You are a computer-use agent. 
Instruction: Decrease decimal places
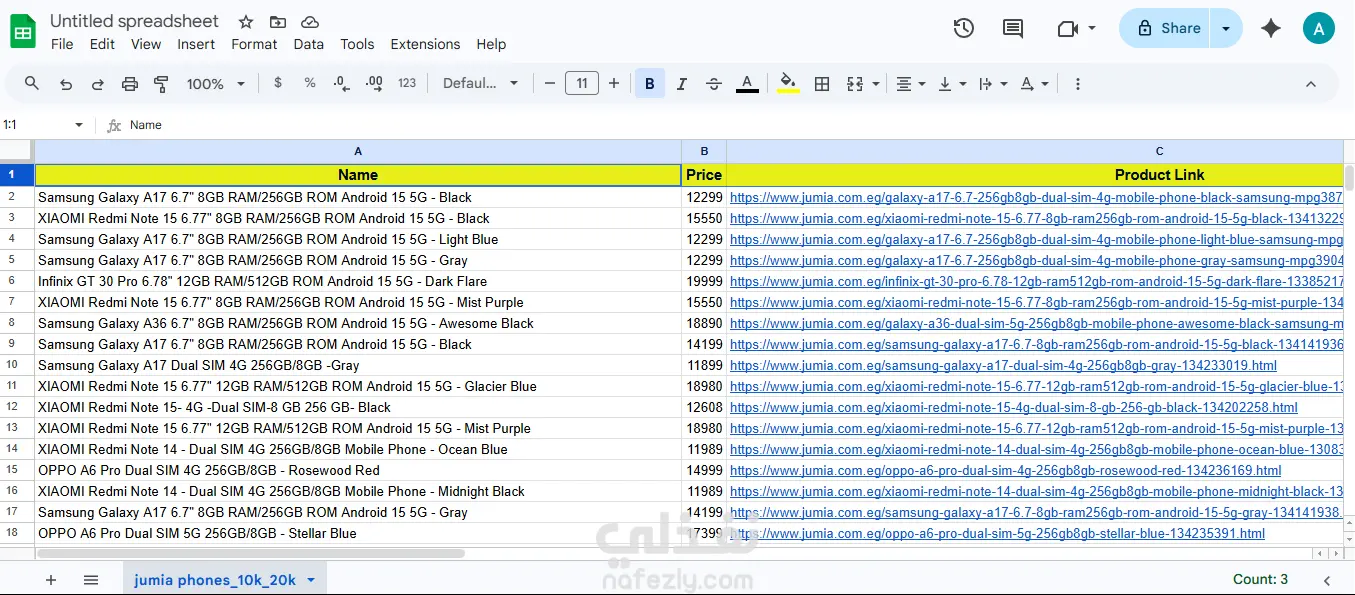342,83
